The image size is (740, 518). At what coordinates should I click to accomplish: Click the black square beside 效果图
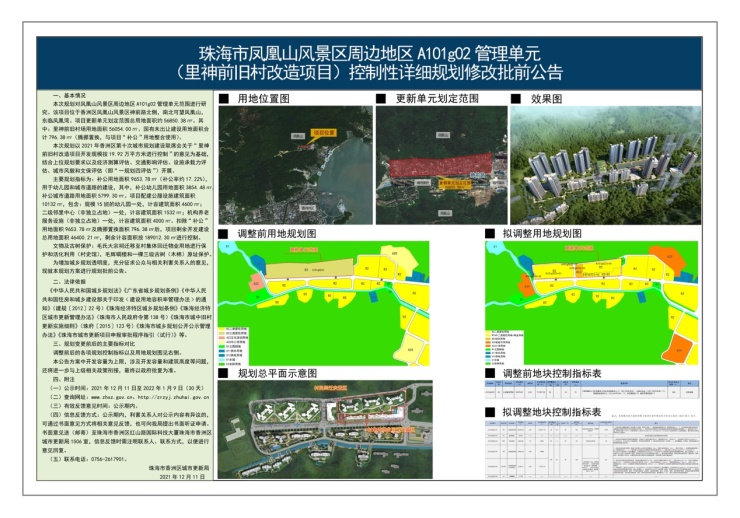pos(517,100)
